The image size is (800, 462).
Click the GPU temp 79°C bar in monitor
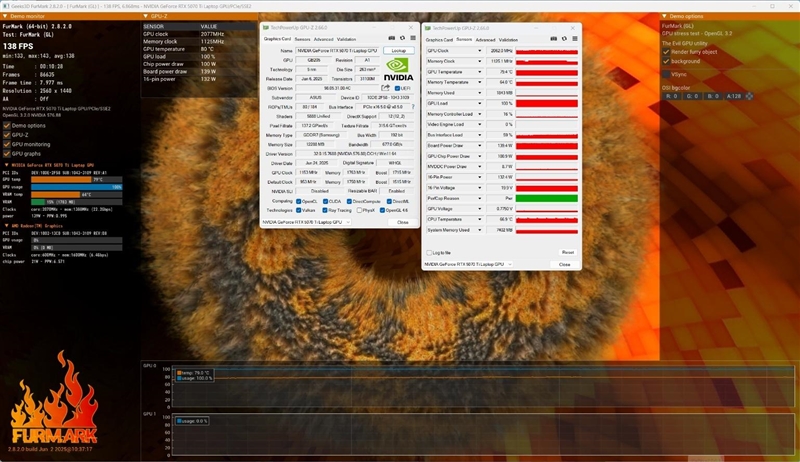tap(77, 179)
